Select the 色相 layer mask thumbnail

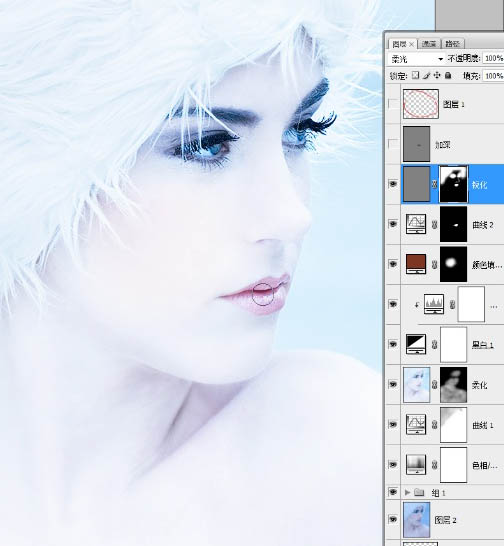(453, 465)
